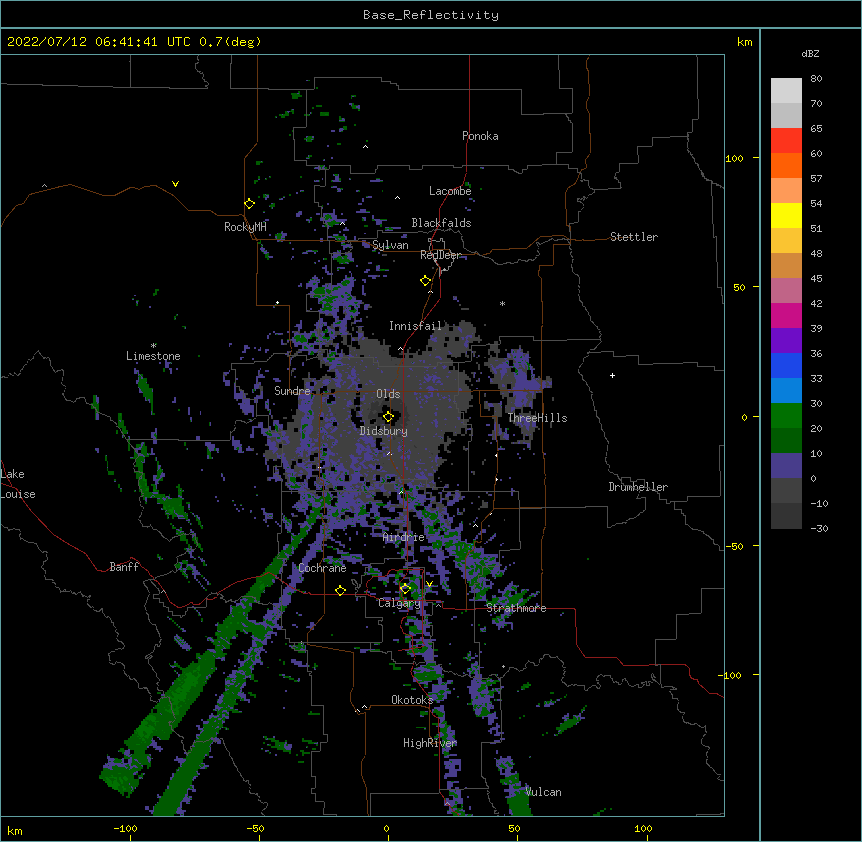Select the Sundre town label

tap(292, 391)
